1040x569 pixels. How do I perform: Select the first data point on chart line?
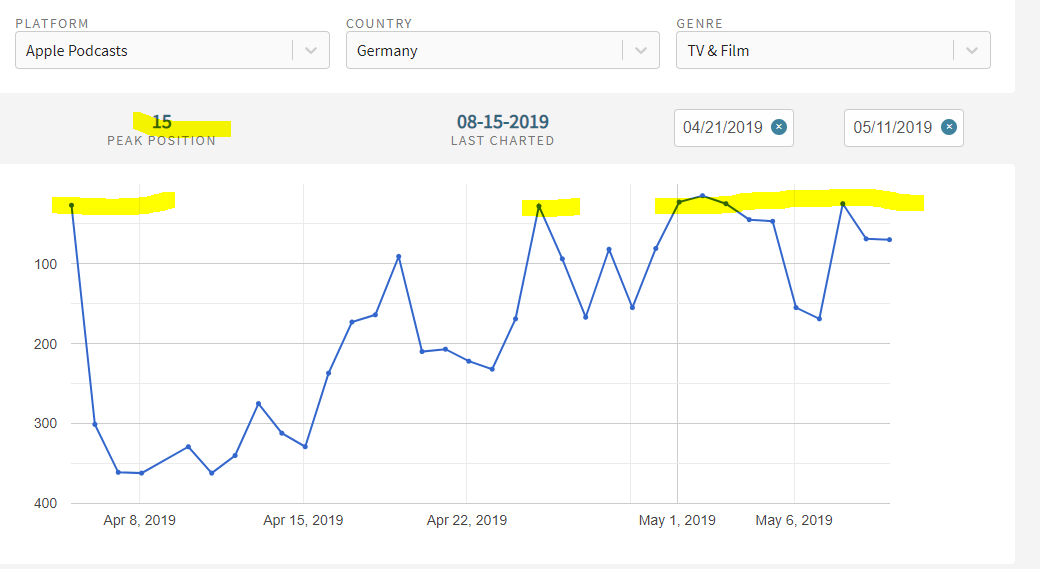click(x=72, y=206)
